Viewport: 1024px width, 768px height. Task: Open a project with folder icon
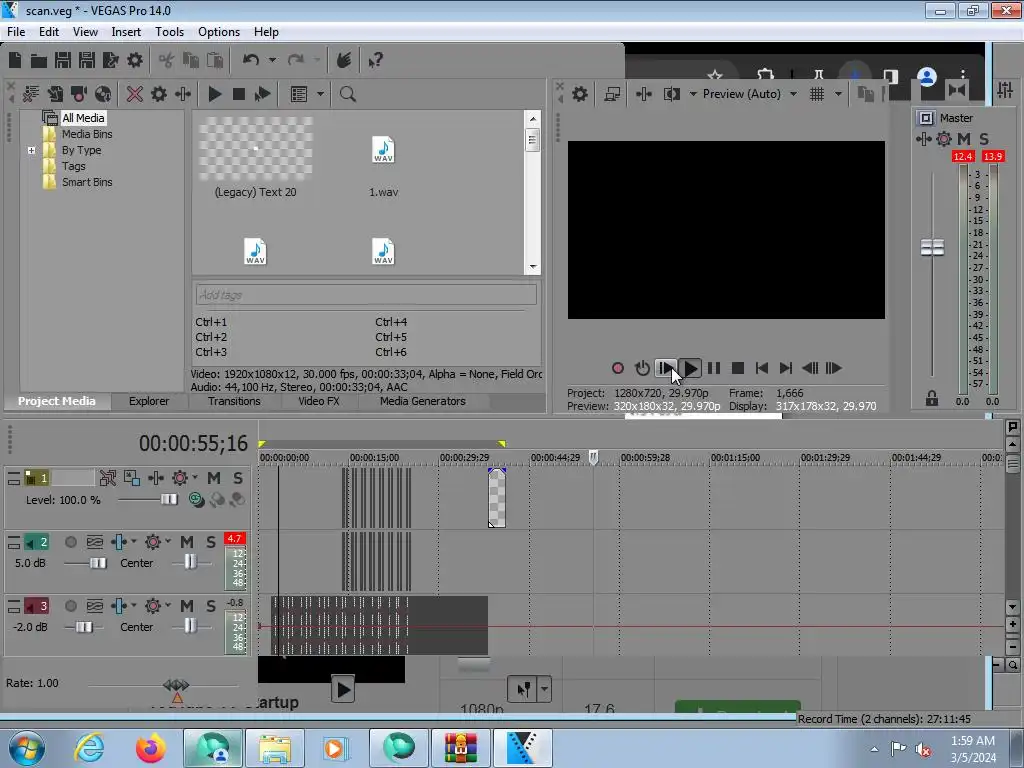tap(39, 61)
